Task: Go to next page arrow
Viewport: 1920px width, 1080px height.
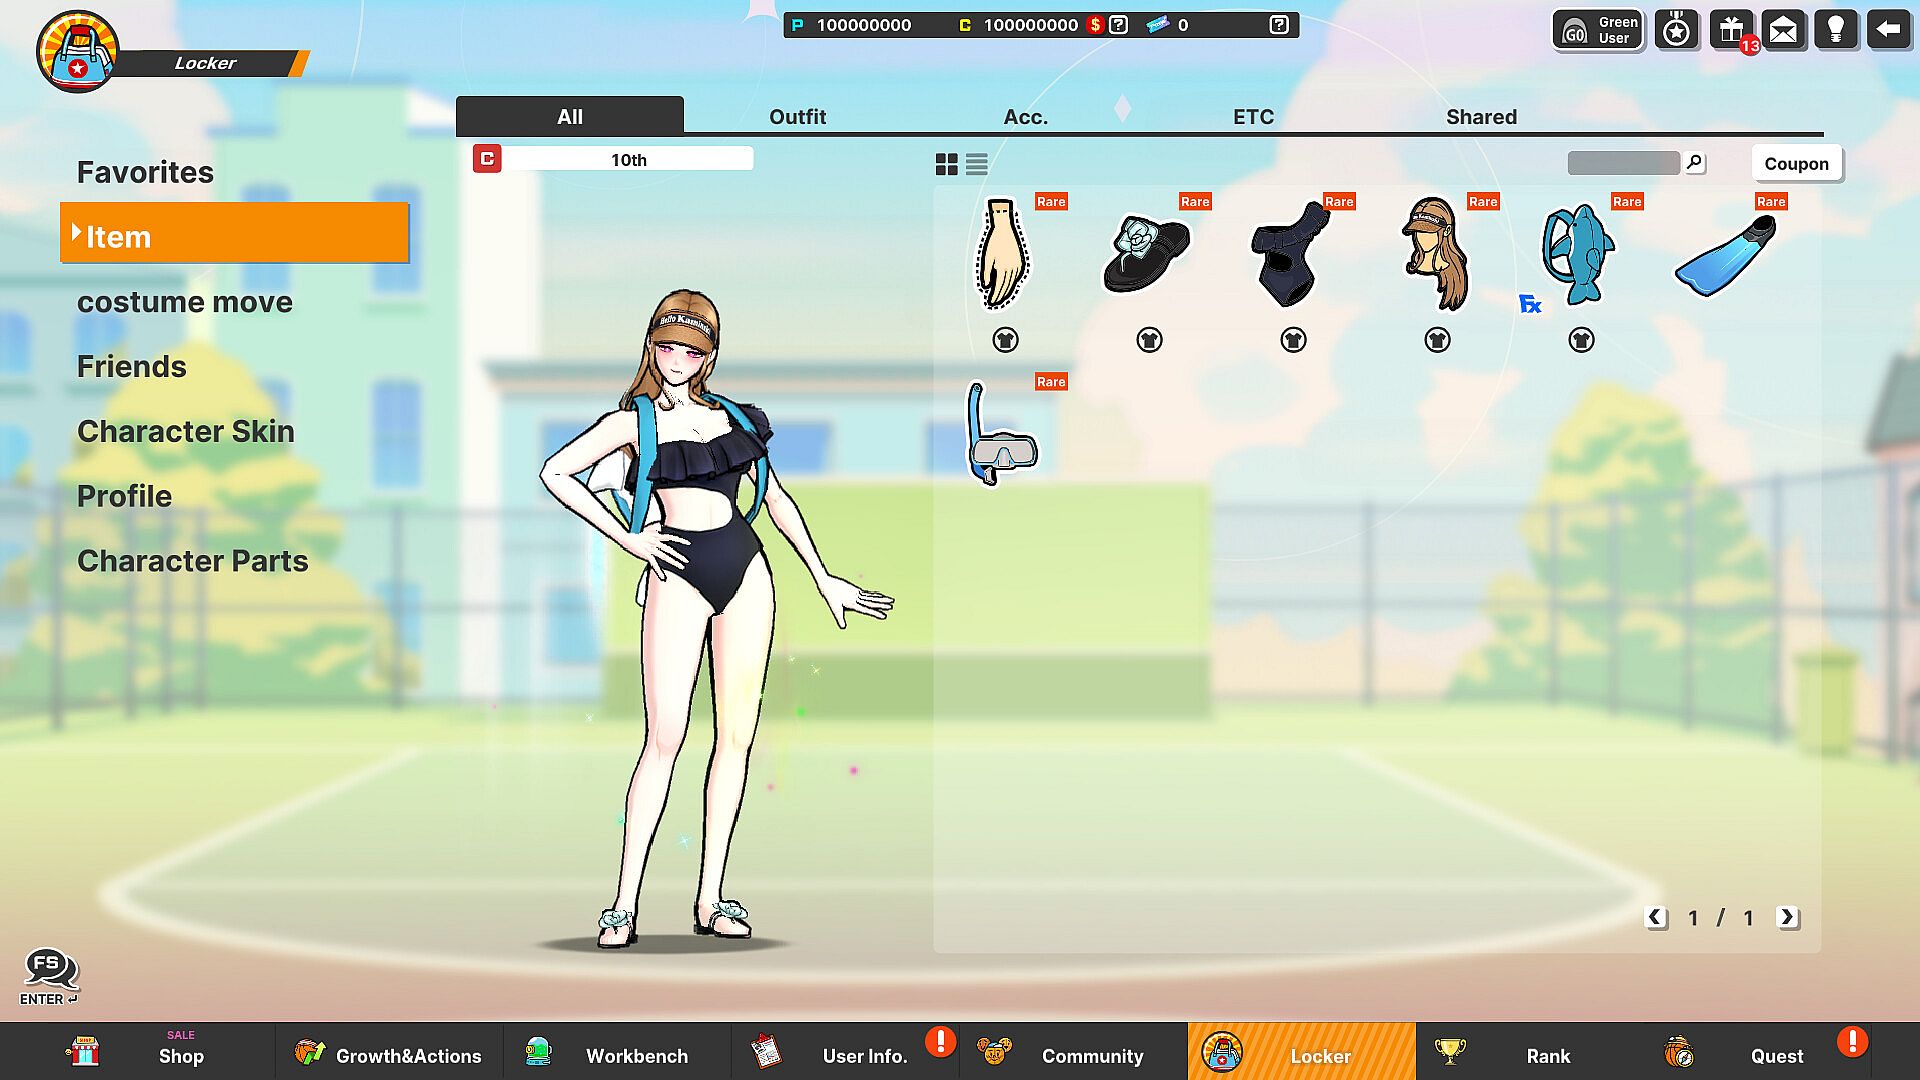Action: [1787, 917]
